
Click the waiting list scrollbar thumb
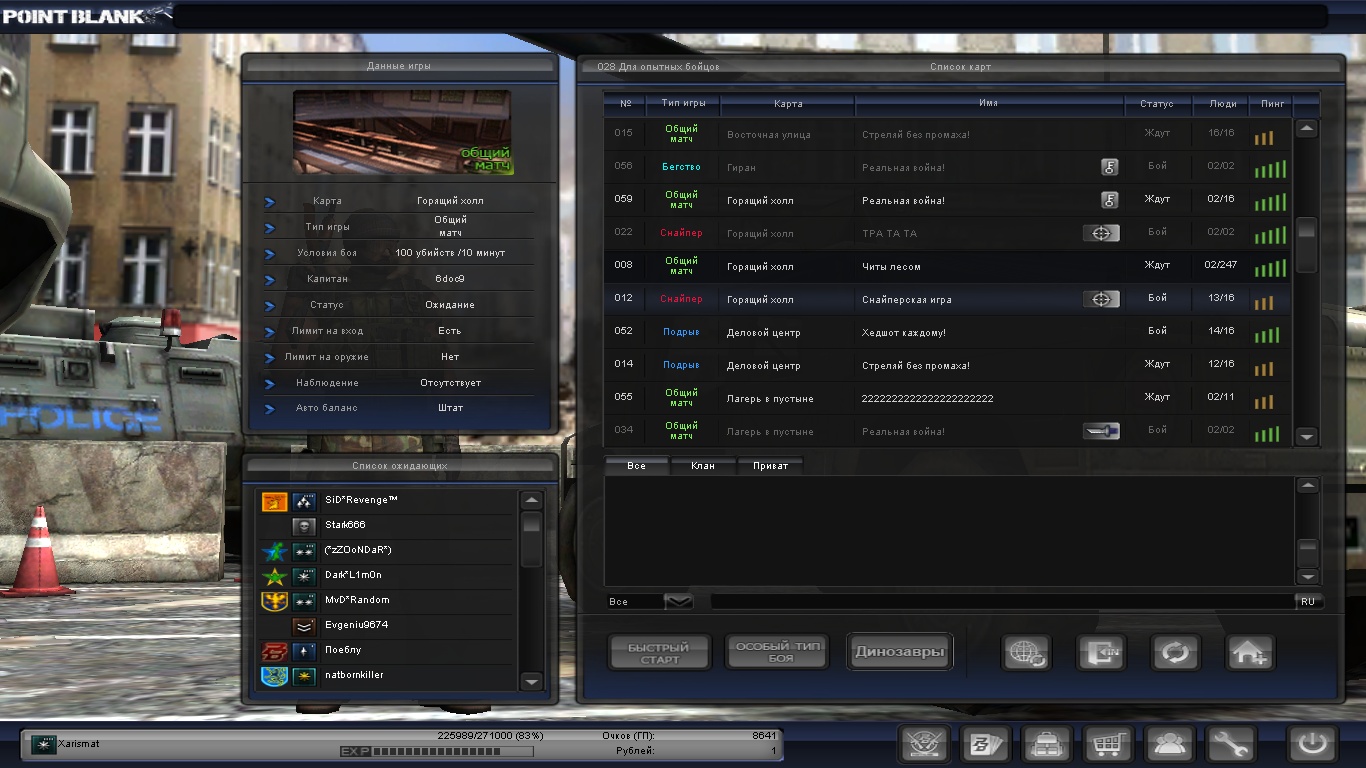(532, 538)
